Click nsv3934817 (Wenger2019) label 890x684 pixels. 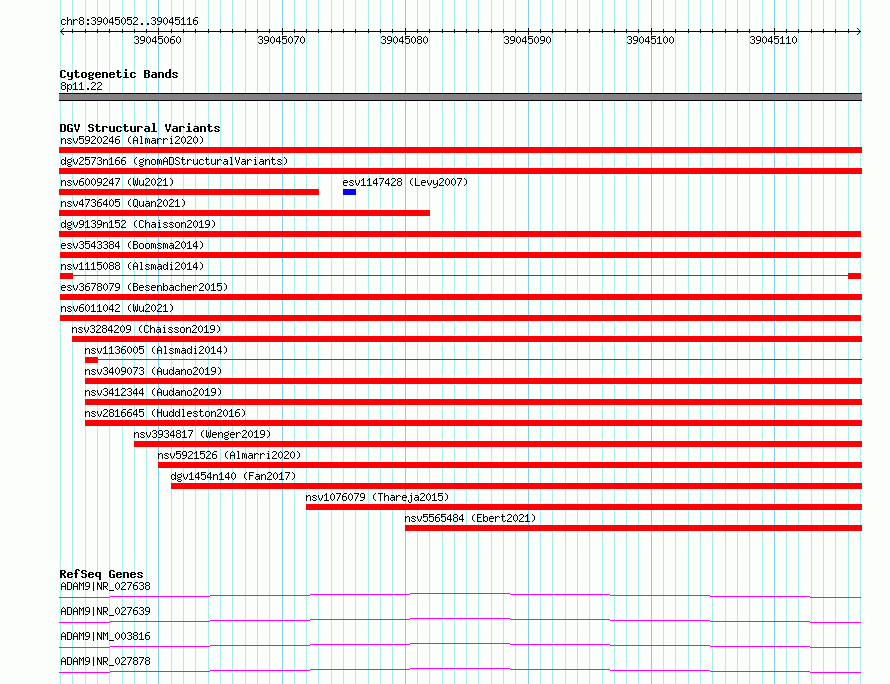(202, 434)
